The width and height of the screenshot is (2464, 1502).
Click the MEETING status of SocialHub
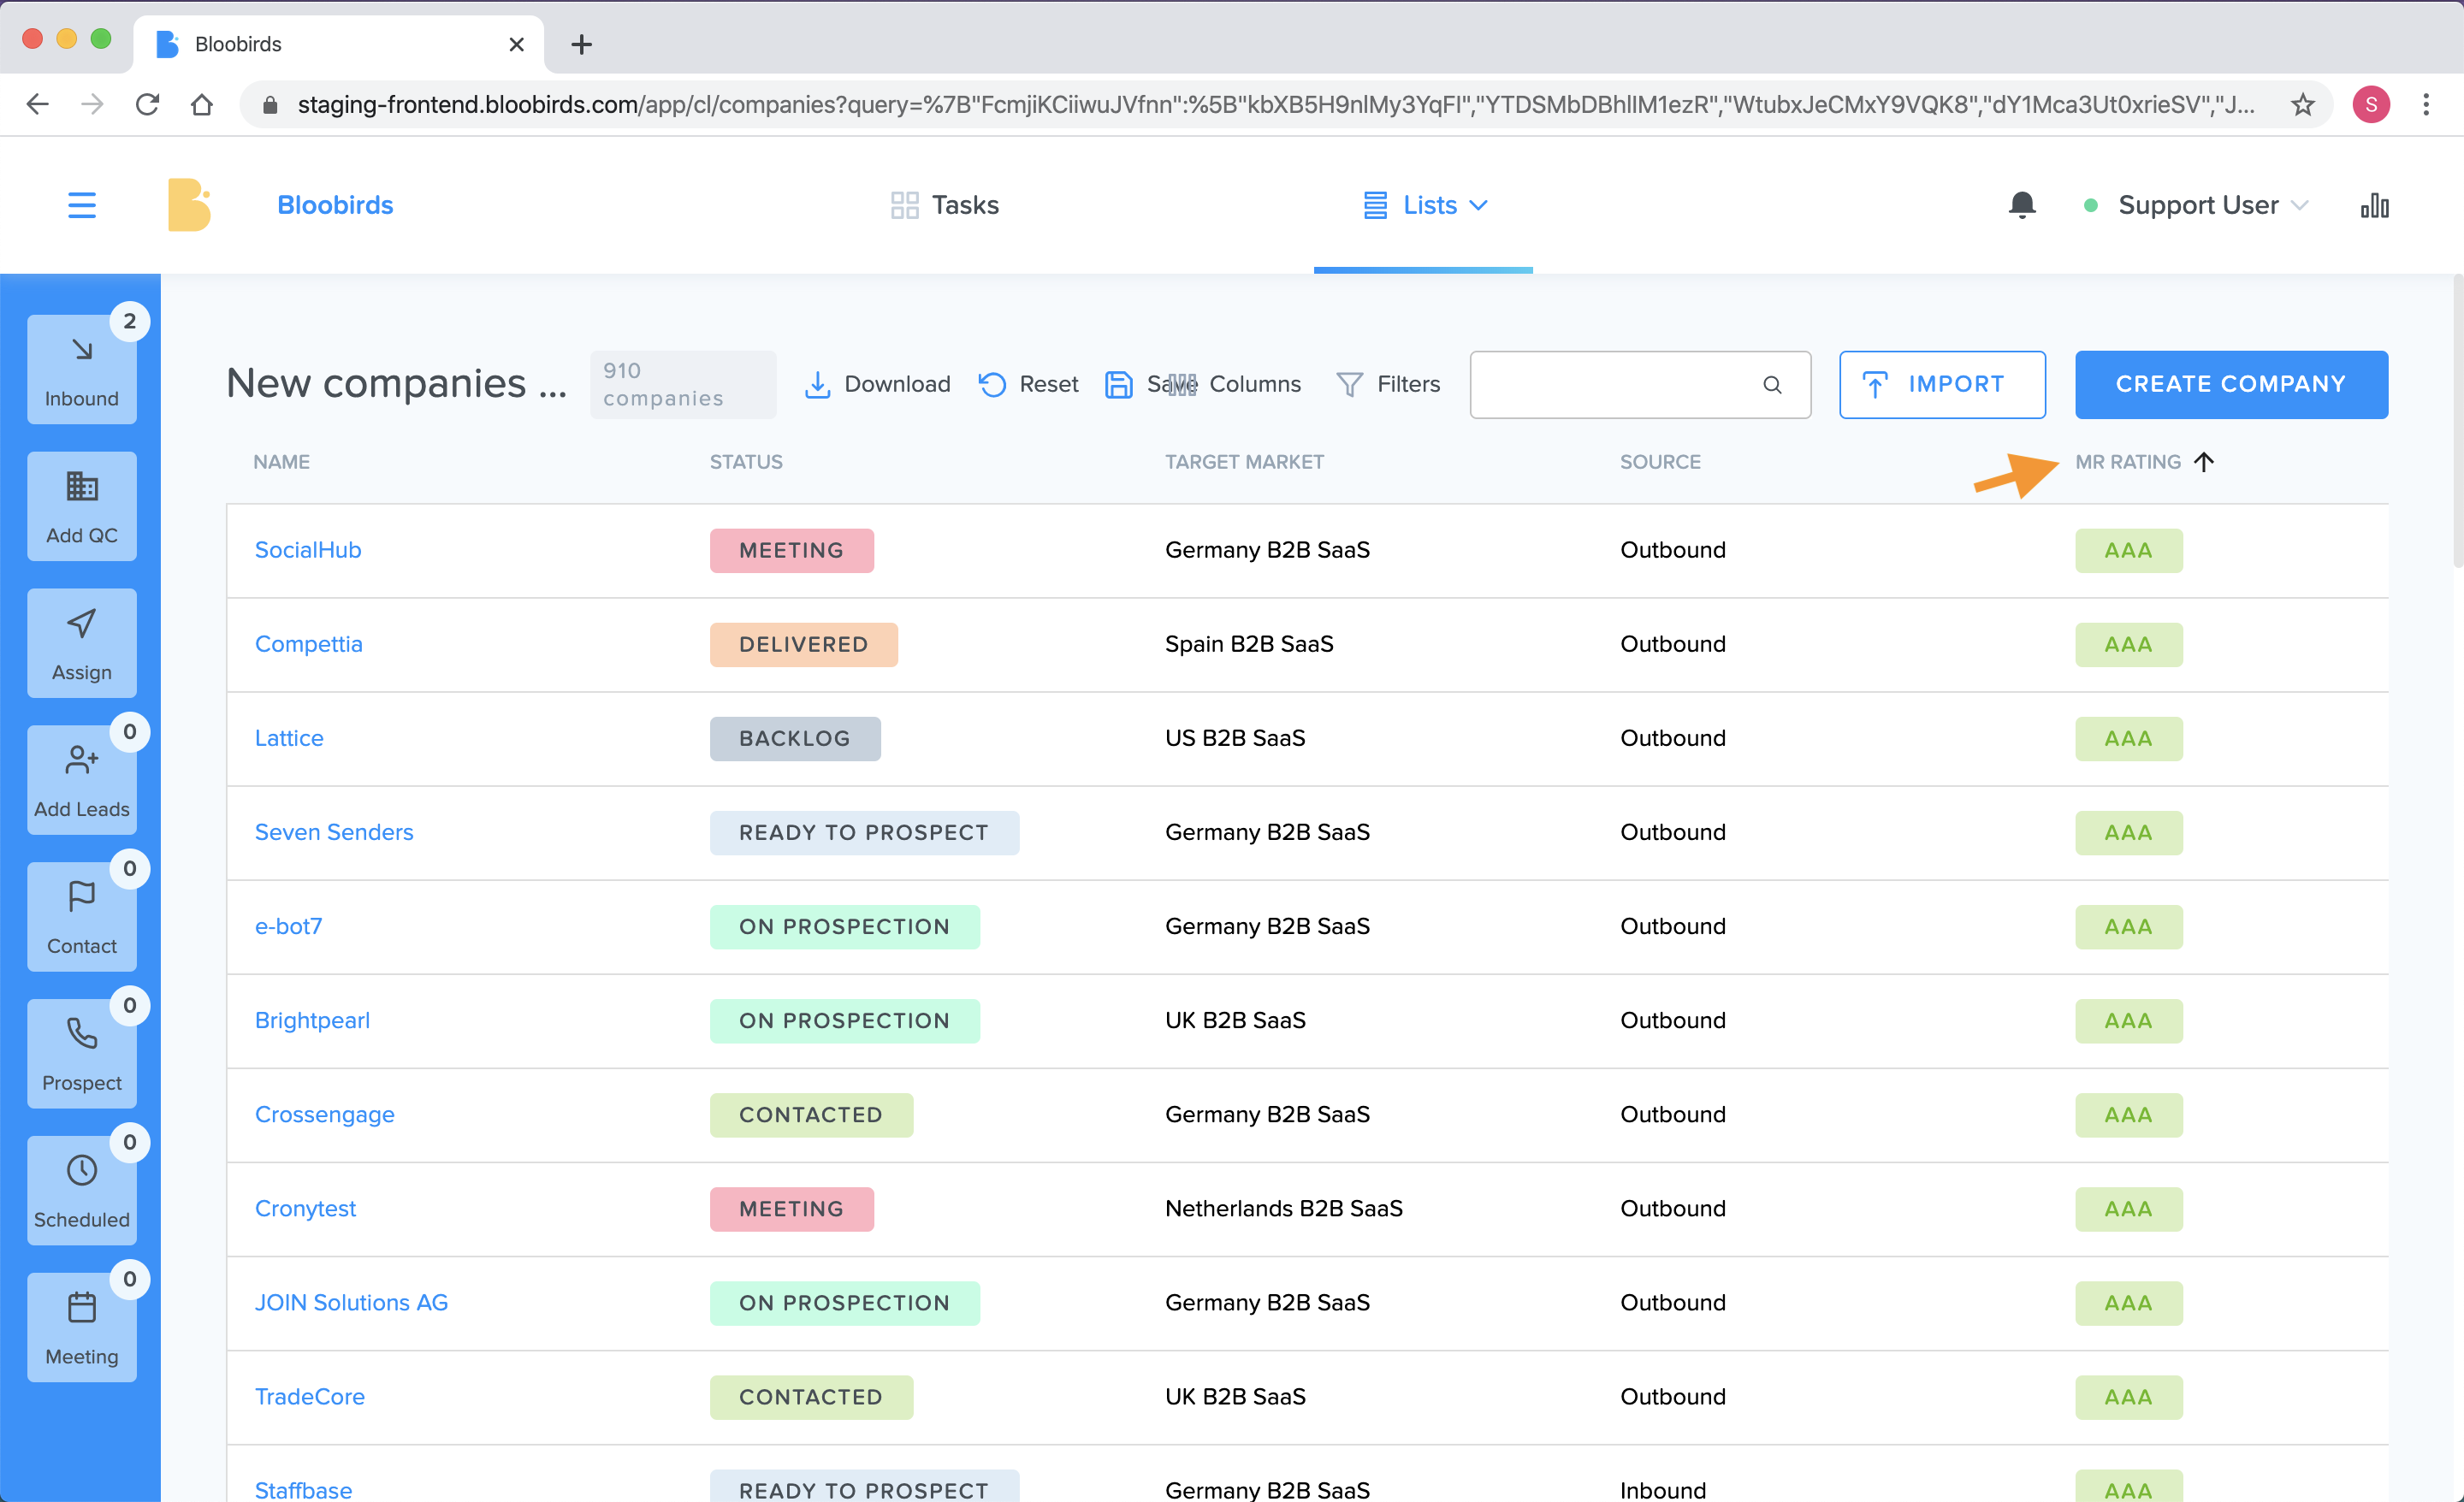point(791,550)
